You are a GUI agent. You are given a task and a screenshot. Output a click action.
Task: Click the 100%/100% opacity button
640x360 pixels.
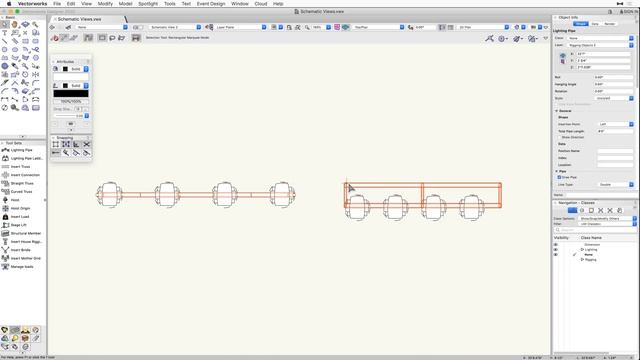(71, 101)
